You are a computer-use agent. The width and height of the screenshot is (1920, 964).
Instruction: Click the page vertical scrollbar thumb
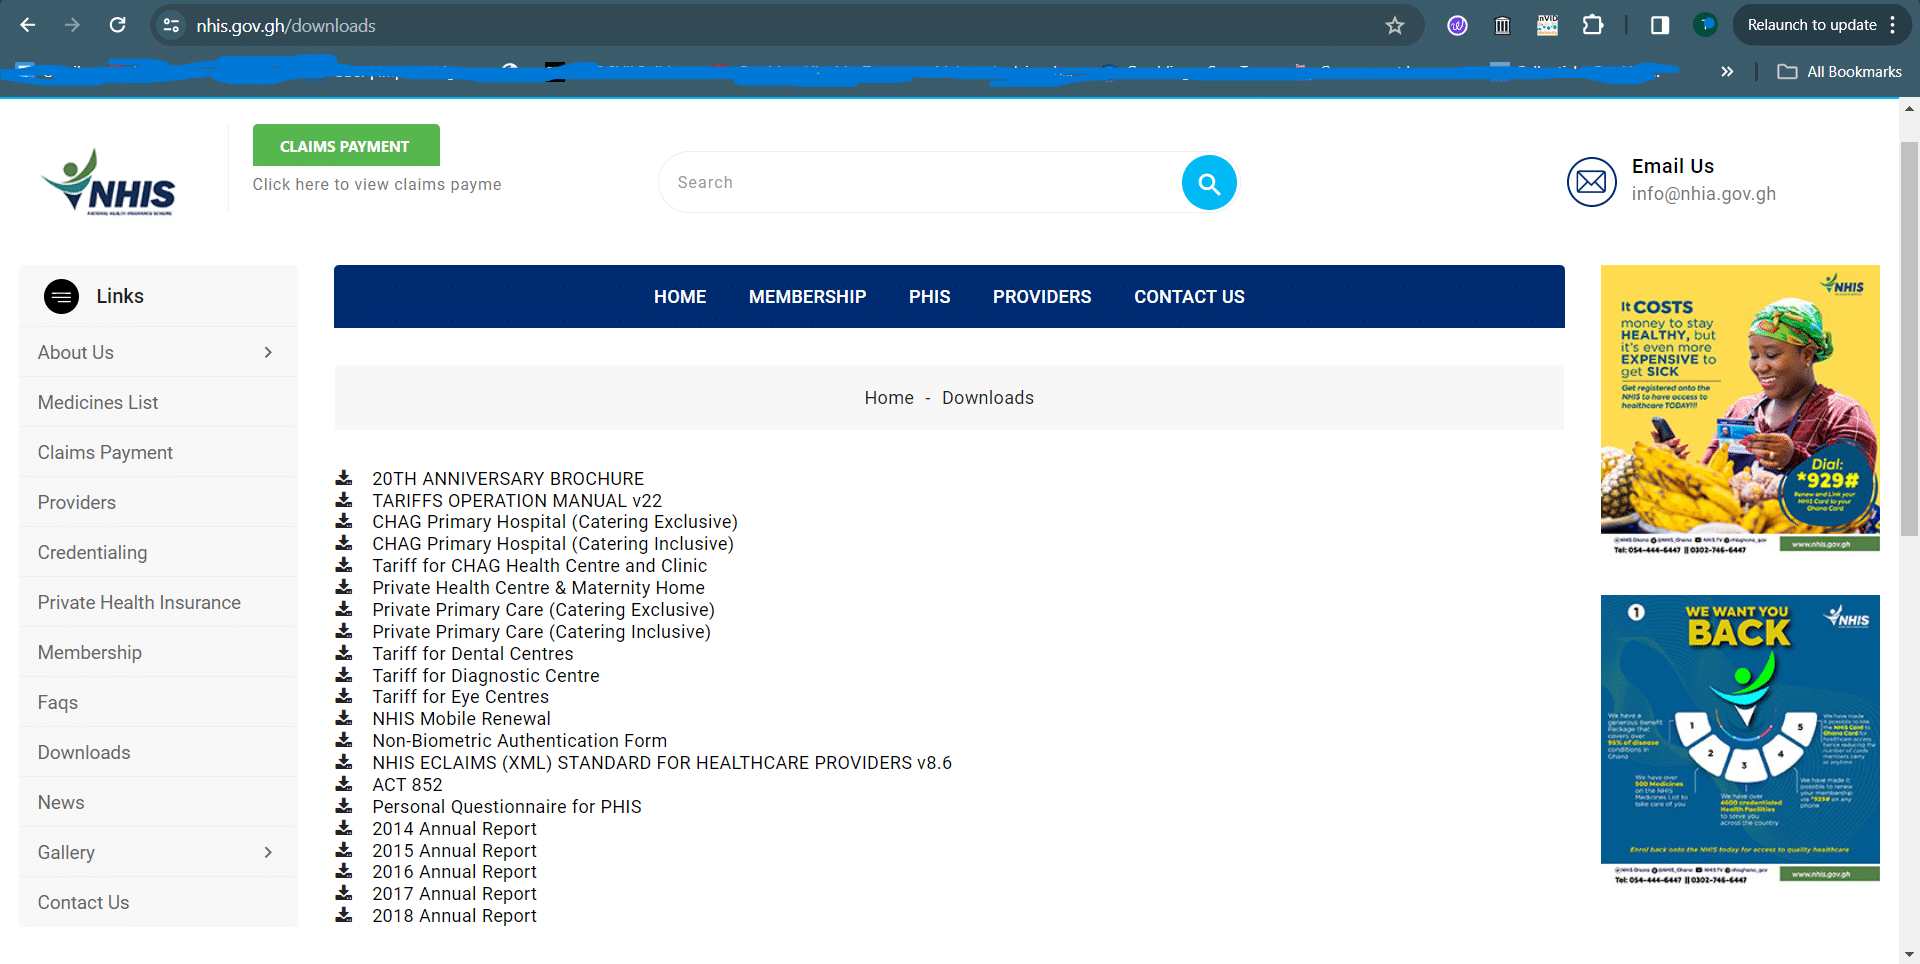1909,338
